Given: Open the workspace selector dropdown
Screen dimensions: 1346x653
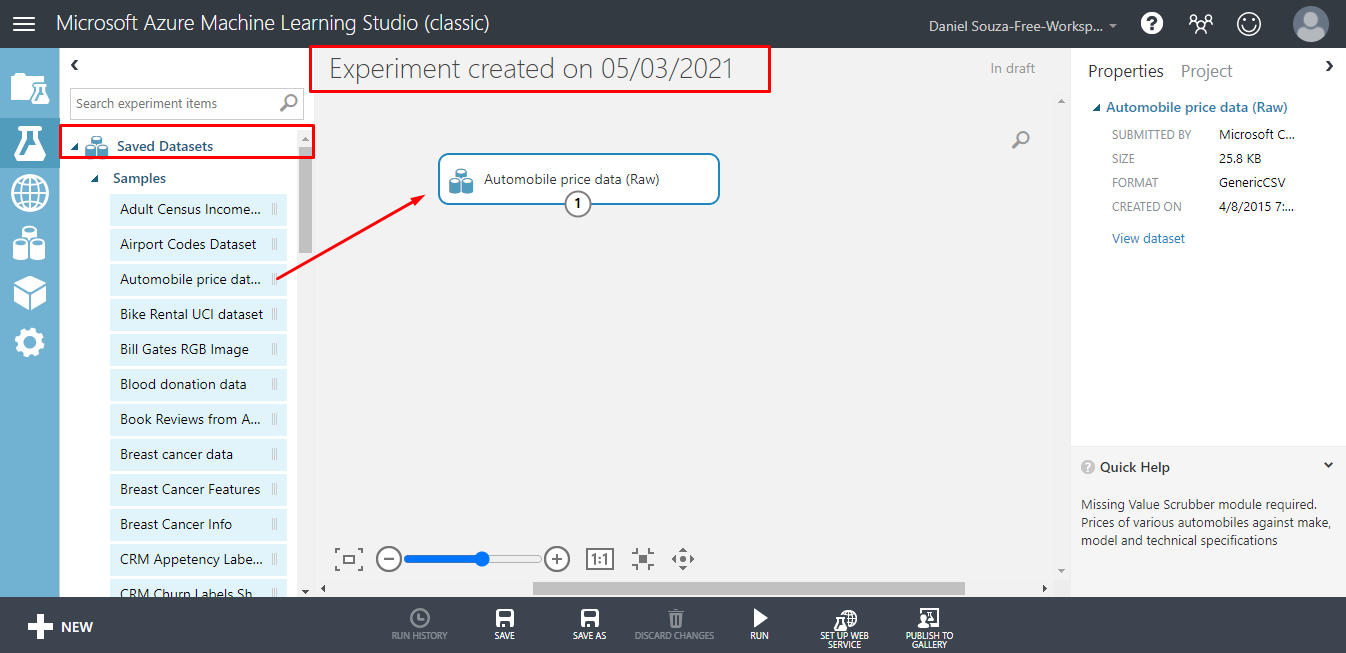Looking at the screenshot, I should click(1023, 24).
